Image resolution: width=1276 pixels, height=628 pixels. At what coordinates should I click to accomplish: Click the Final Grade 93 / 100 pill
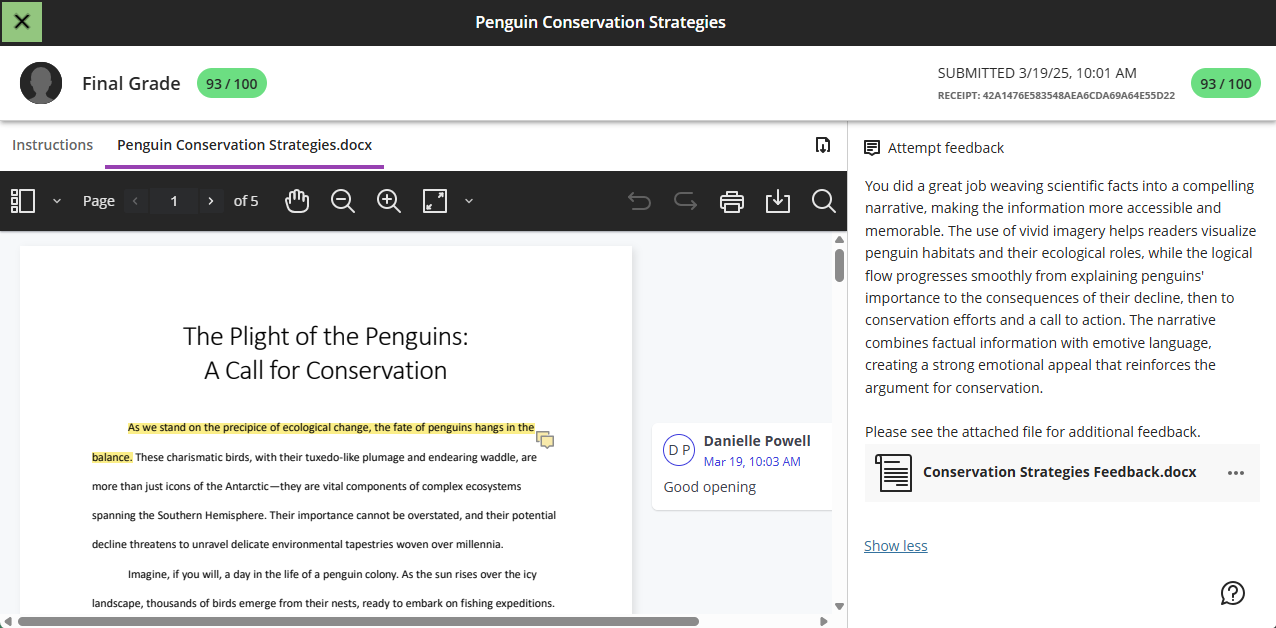232,84
